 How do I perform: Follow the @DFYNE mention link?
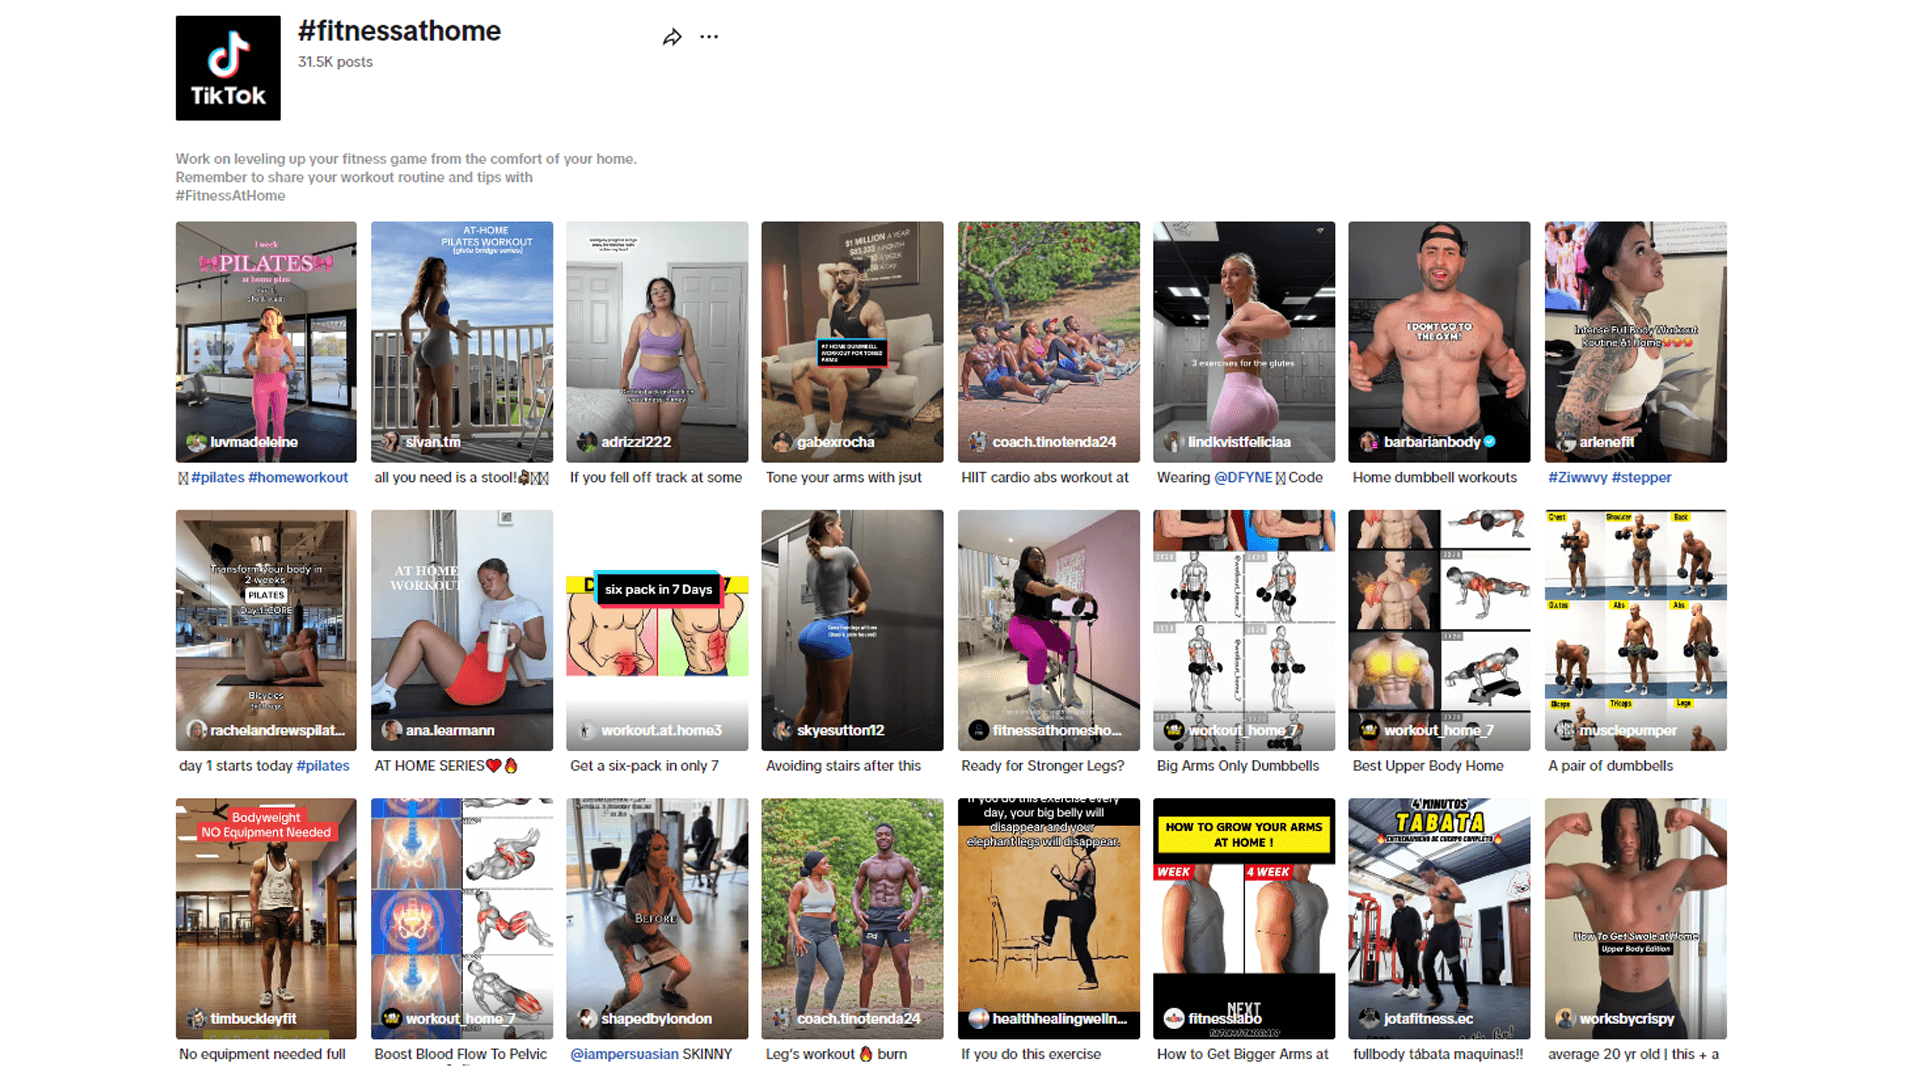(x=1243, y=478)
